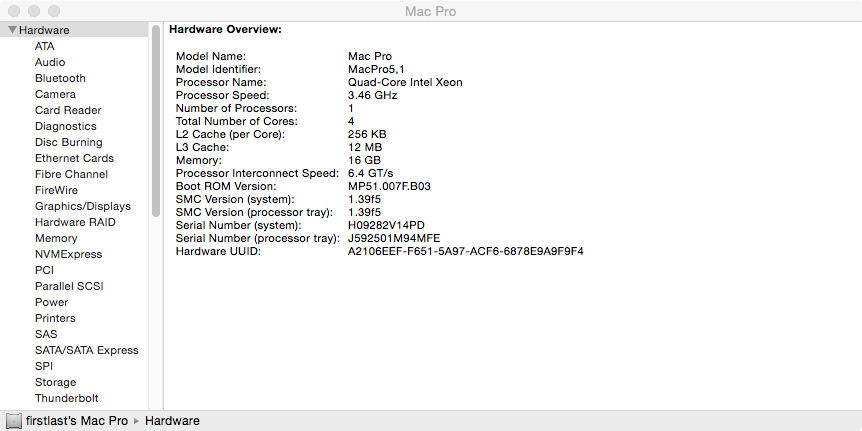Show Thunderbolt information
The height and width of the screenshot is (431, 862).
[67, 398]
